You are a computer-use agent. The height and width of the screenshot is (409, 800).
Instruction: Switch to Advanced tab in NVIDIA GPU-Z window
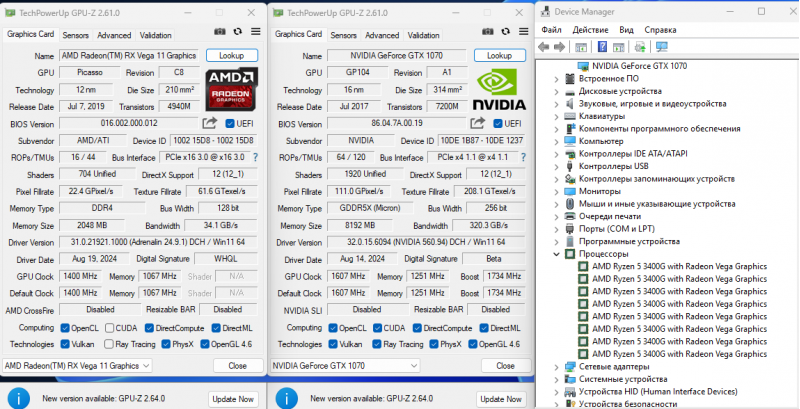coord(382,35)
